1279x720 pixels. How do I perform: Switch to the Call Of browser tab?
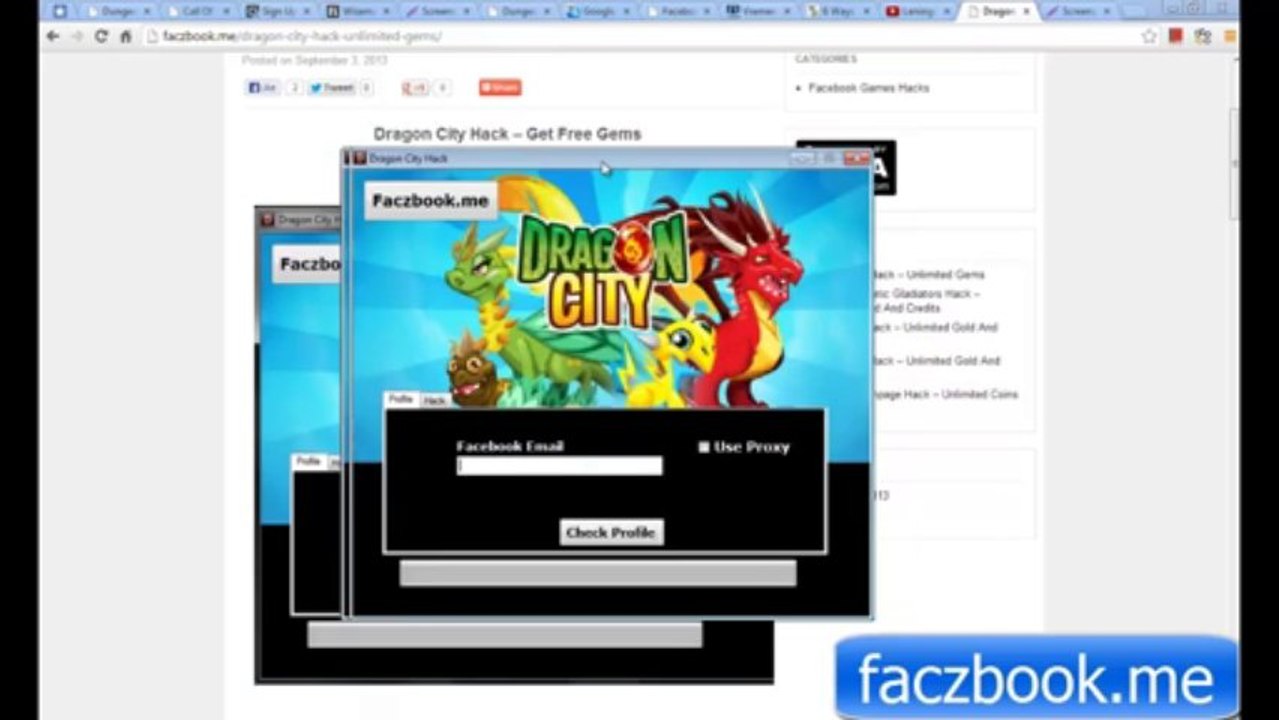click(x=197, y=11)
